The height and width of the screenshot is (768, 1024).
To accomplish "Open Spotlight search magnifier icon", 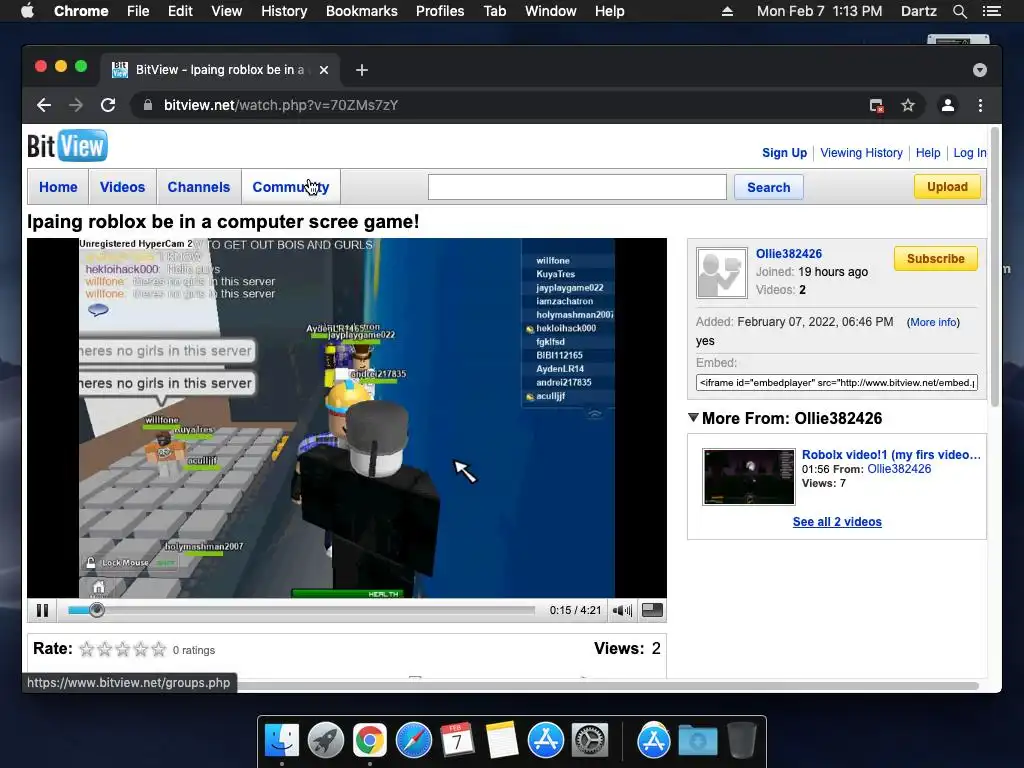I will click(959, 11).
